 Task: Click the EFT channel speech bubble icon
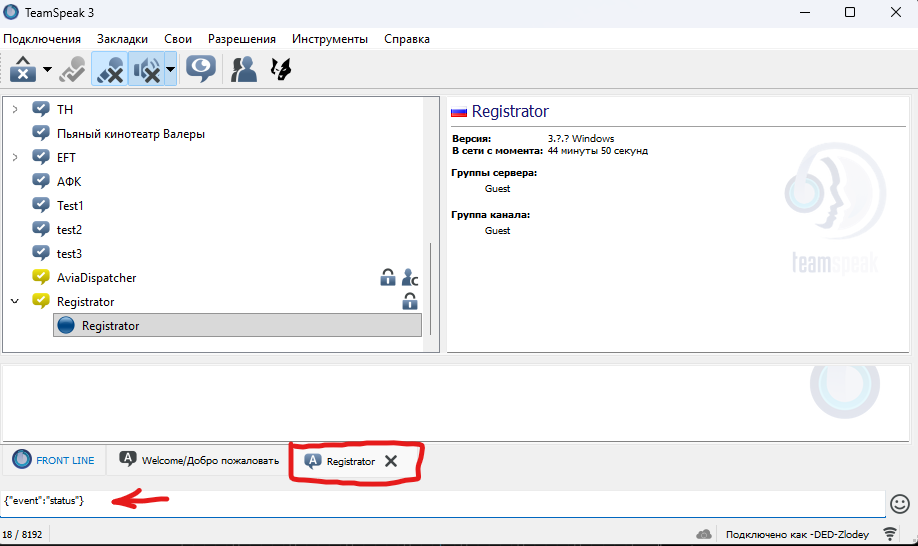41,157
